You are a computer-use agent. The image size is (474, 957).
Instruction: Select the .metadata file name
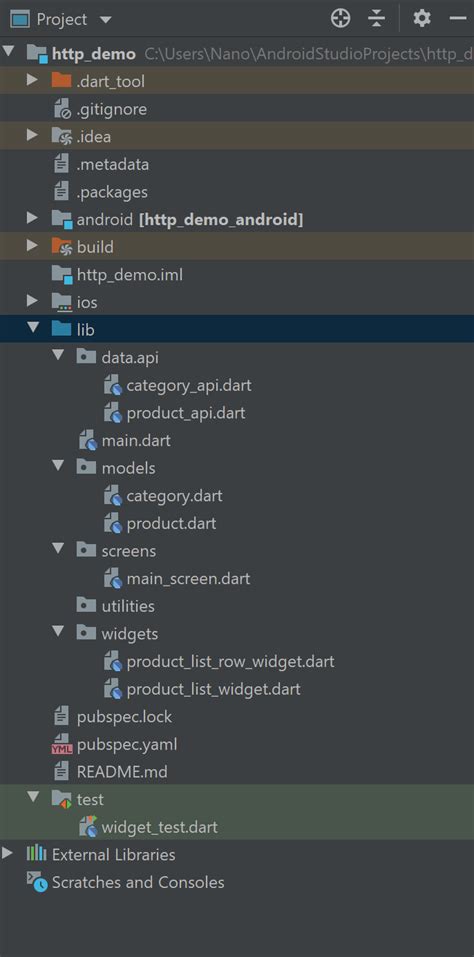[113, 164]
